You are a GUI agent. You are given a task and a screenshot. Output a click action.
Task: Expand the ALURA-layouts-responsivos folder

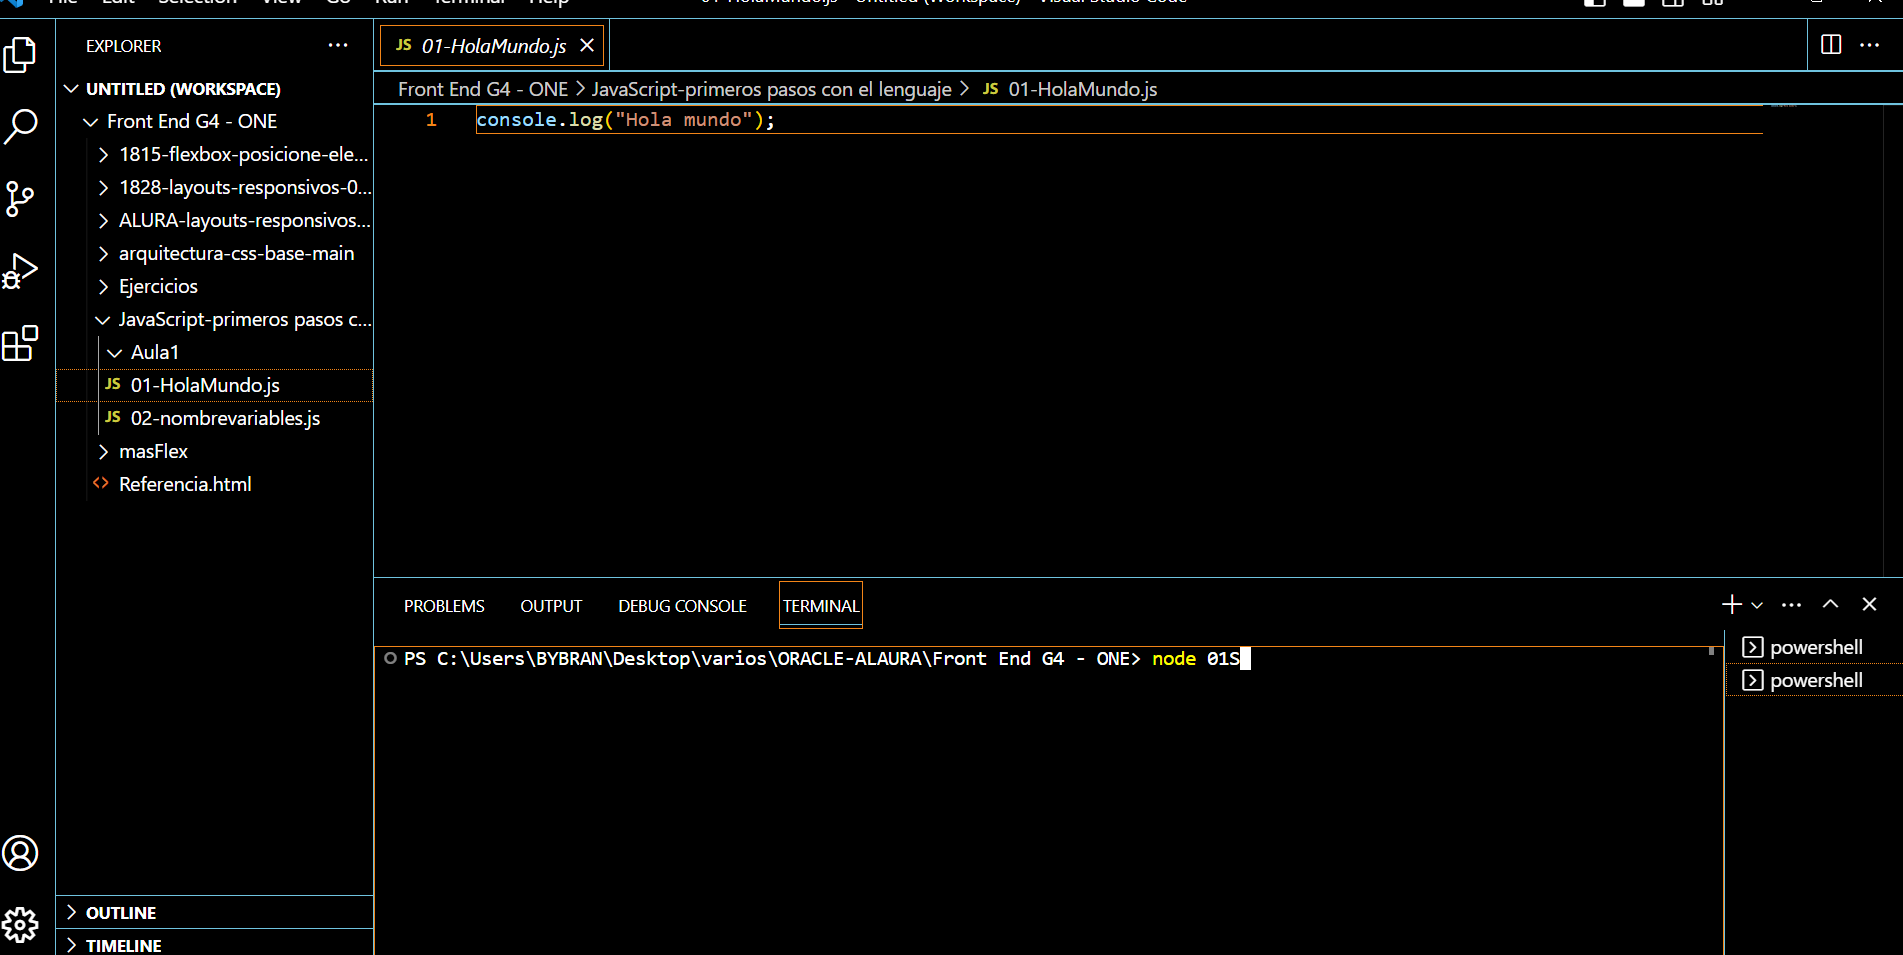point(103,221)
